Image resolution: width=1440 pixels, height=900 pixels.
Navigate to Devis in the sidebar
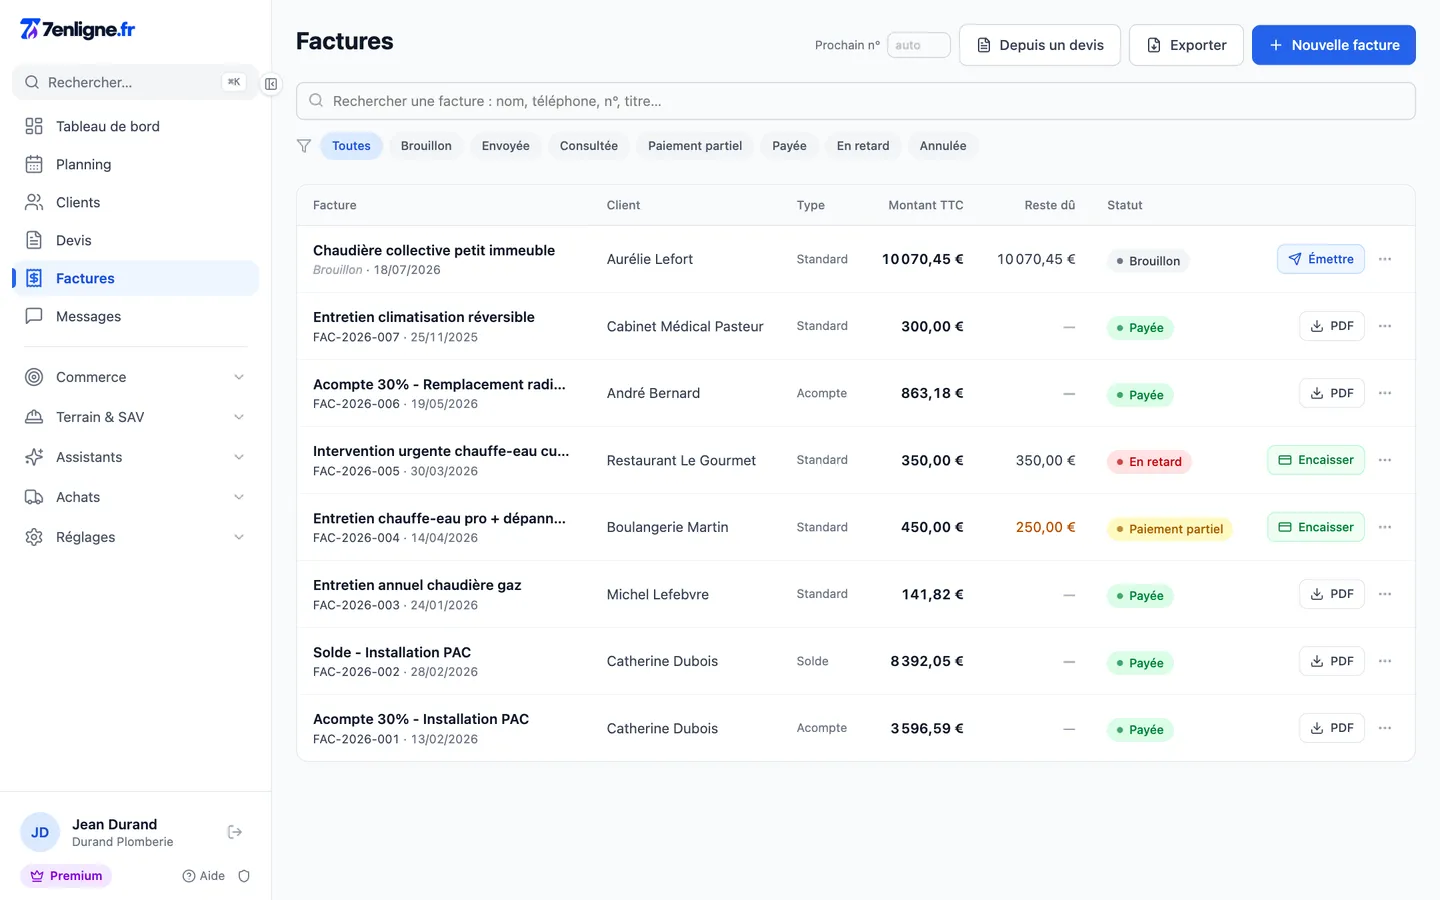[x=135, y=240]
